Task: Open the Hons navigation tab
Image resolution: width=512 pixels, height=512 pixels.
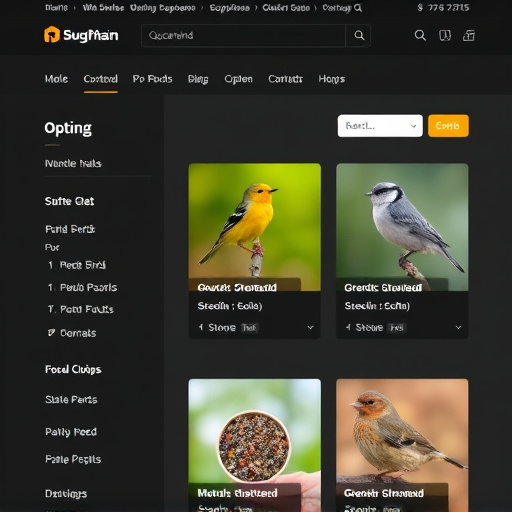Action: click(331, 79)
